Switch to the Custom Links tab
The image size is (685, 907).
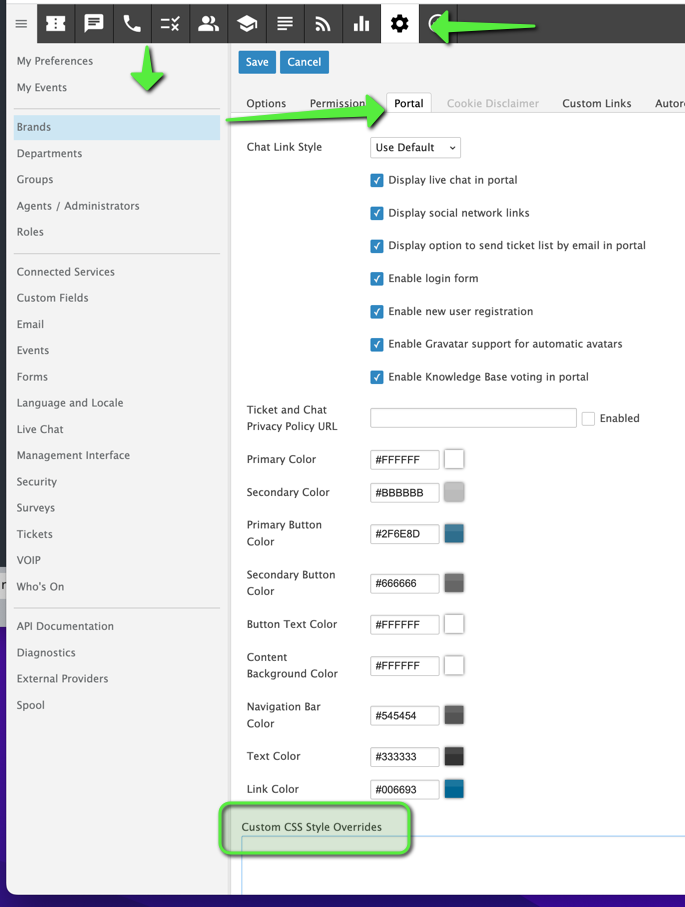(x=596, y=104)
